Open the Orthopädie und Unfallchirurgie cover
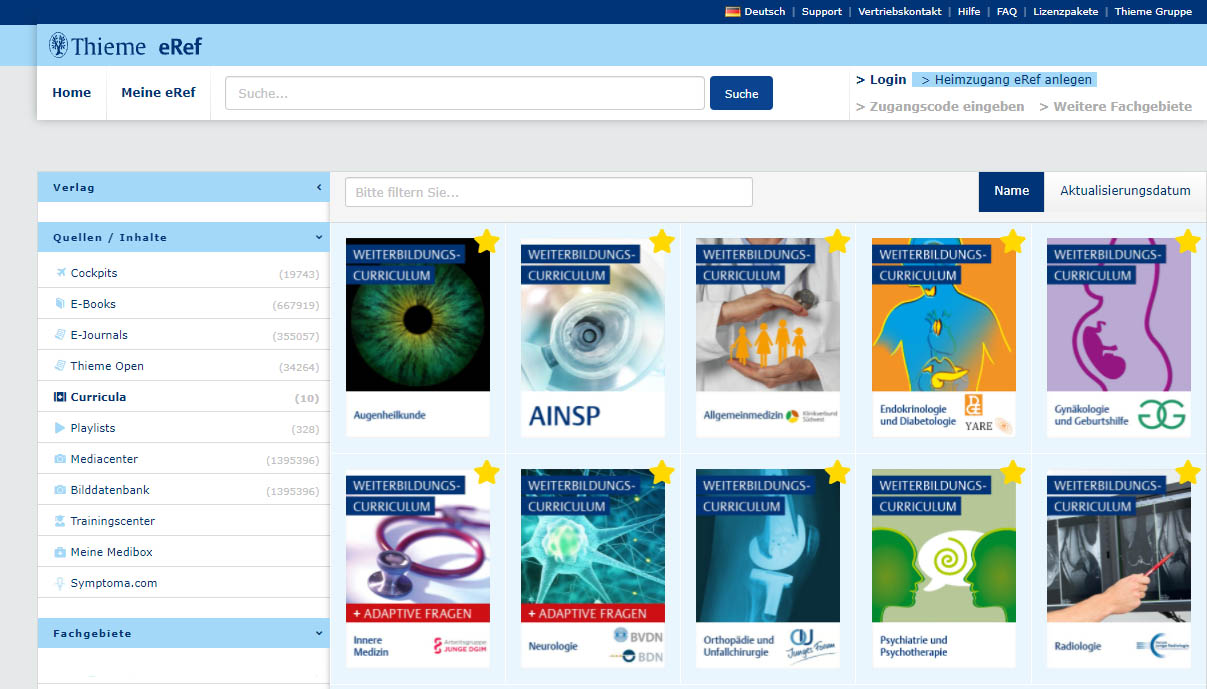 768,568
